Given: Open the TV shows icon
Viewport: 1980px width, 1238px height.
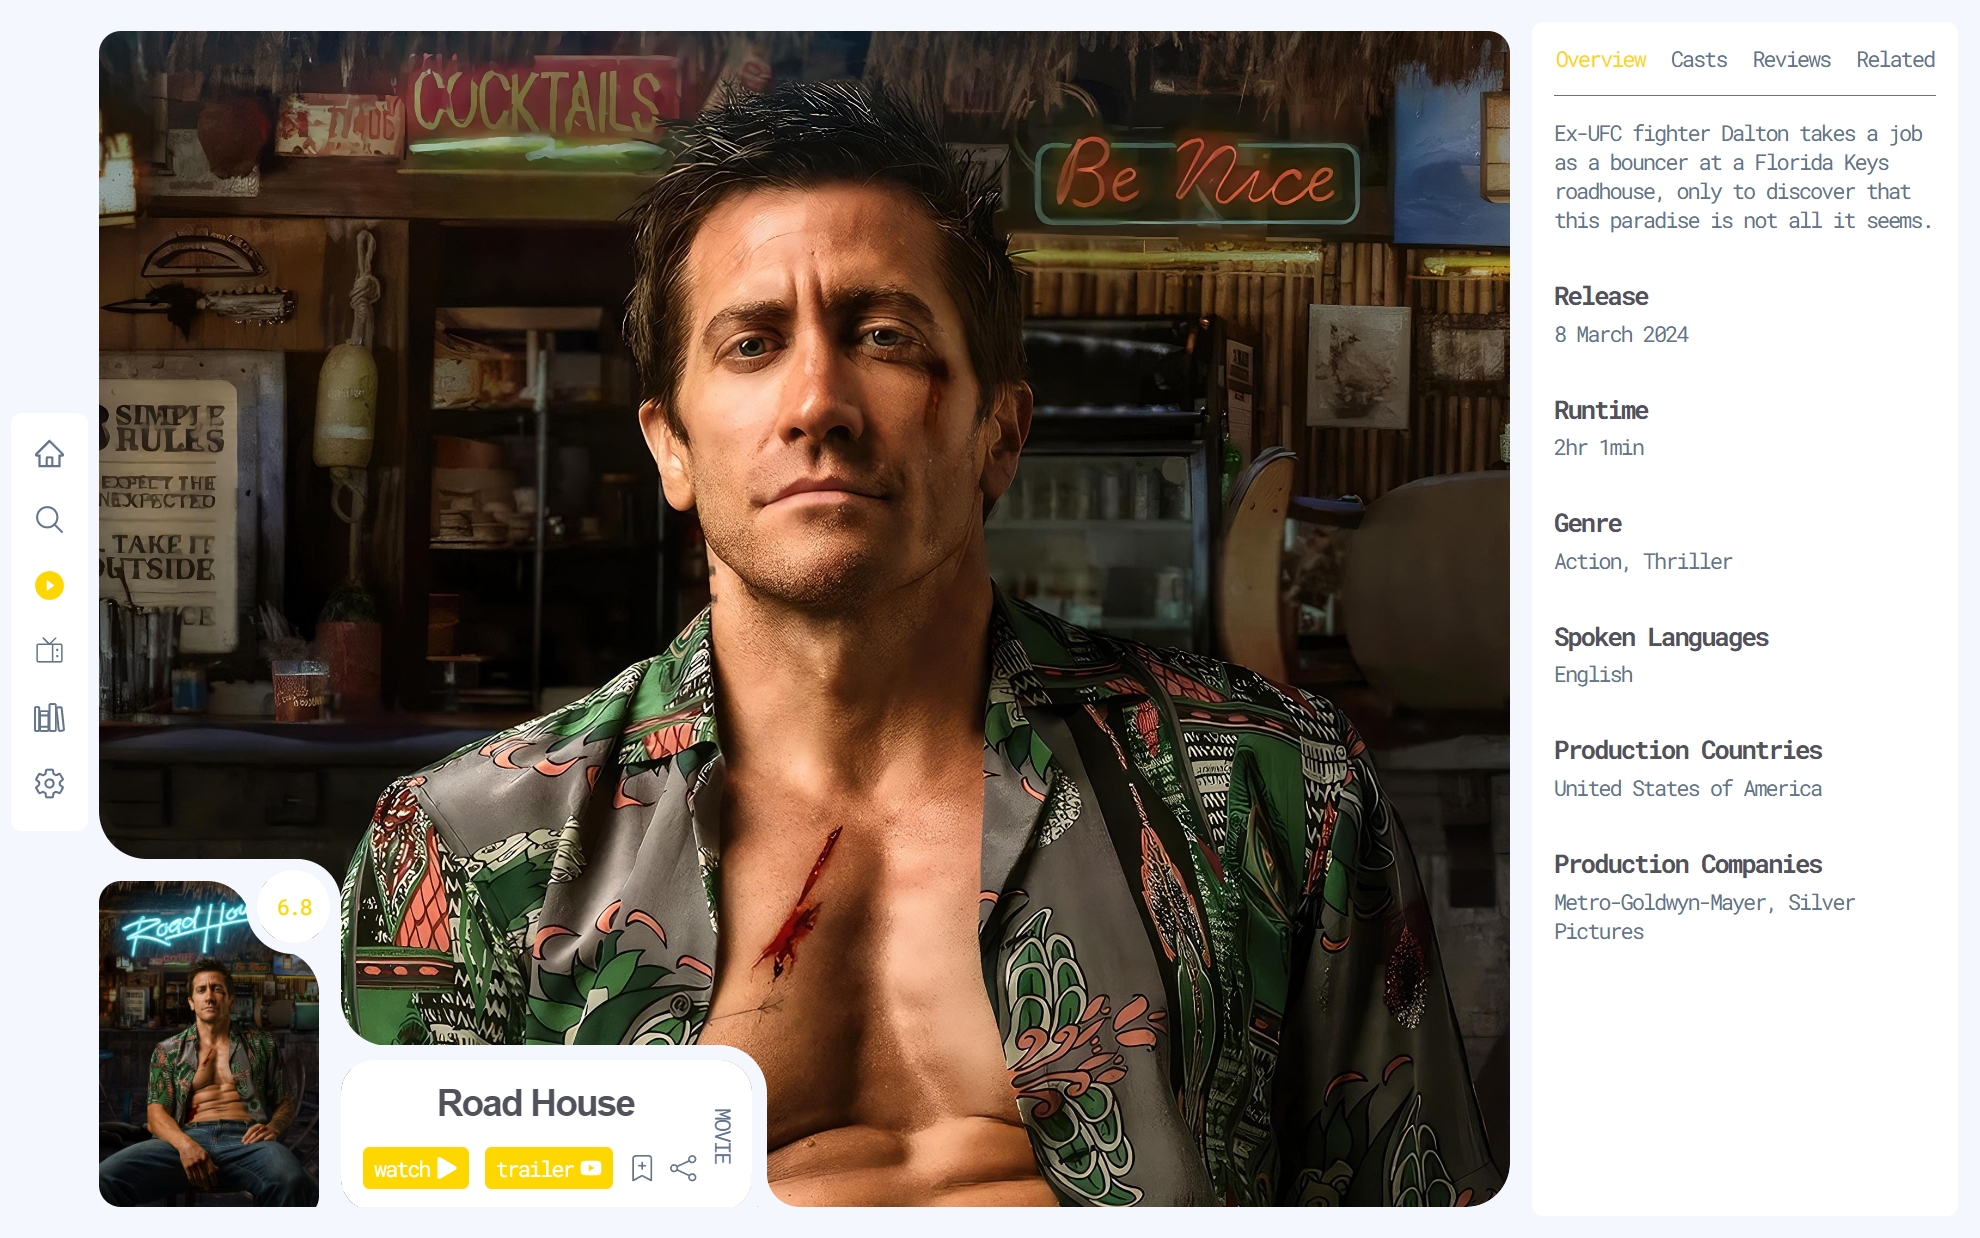Looking at the screenshot, I should click(49, 651).
